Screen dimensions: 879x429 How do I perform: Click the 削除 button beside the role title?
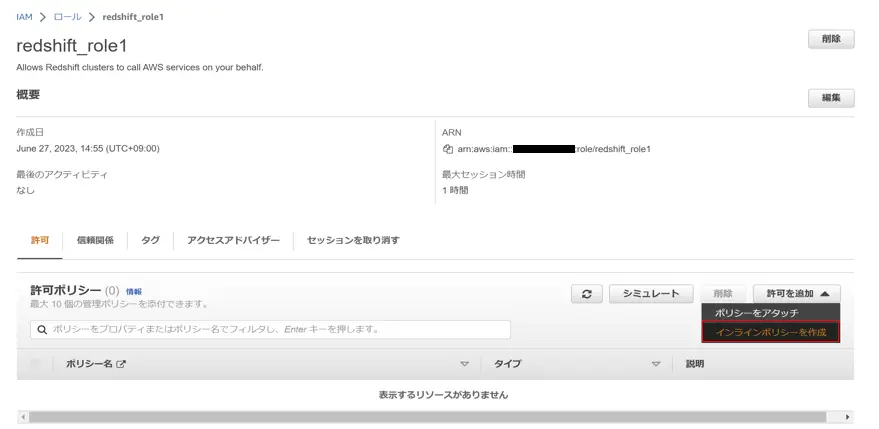click(x=831, y=39)
